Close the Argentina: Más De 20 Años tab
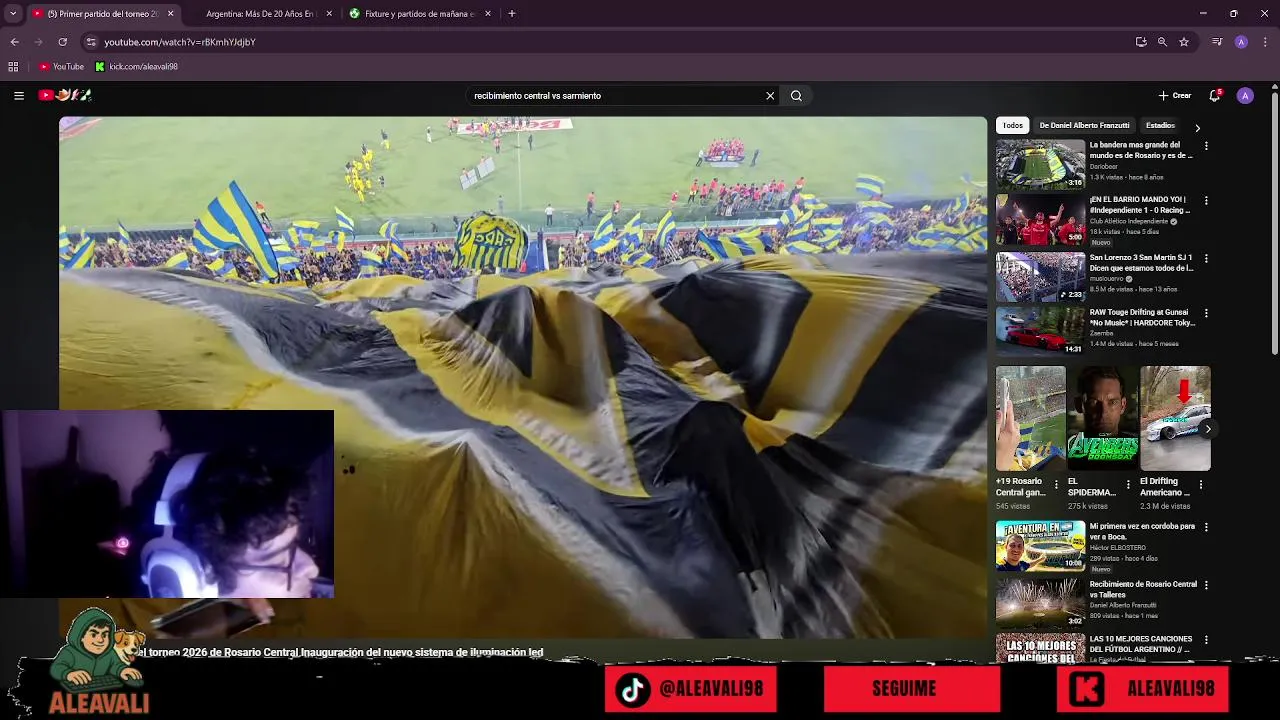 [x=329, y=14]
